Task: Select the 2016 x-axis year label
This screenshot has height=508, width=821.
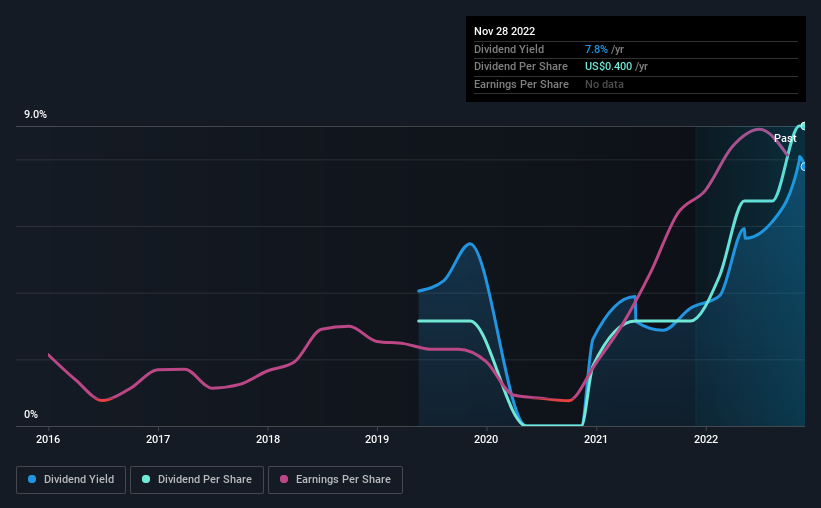Action: tap(48, 439)
